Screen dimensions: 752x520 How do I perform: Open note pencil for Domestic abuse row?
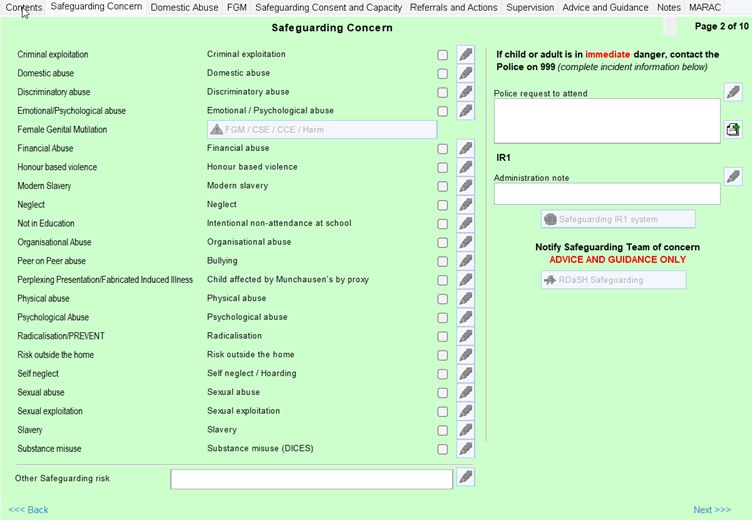(x=465, y=73)
